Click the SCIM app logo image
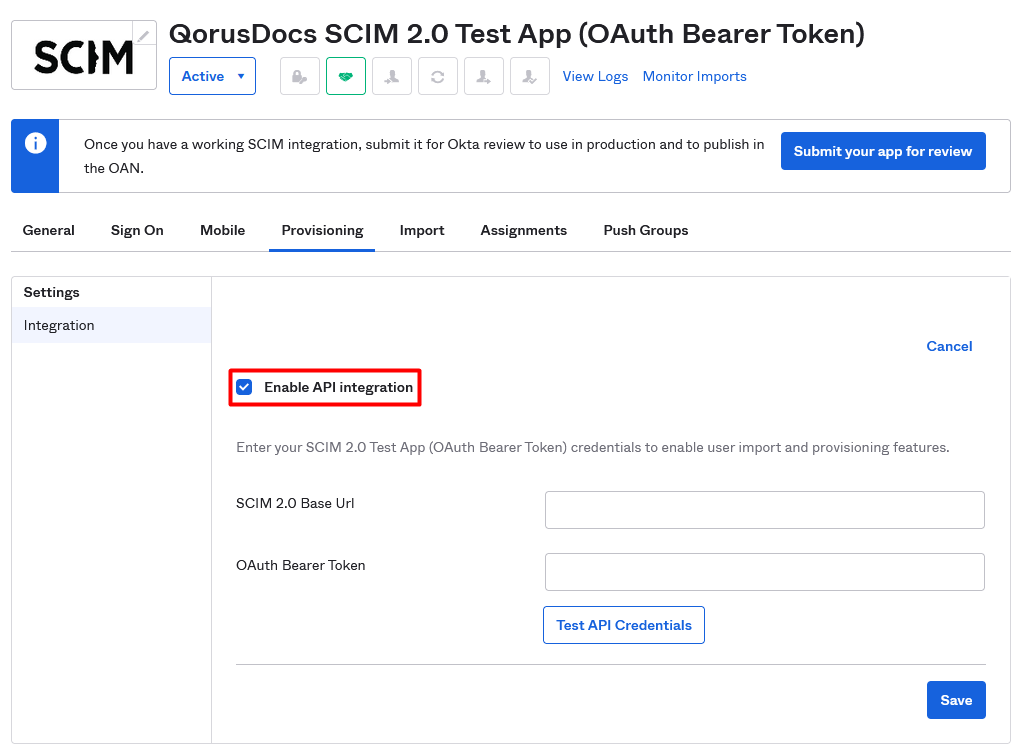The width and height of the screenshot is (1017, 756). pyautogui.click(x=84, y=56)
